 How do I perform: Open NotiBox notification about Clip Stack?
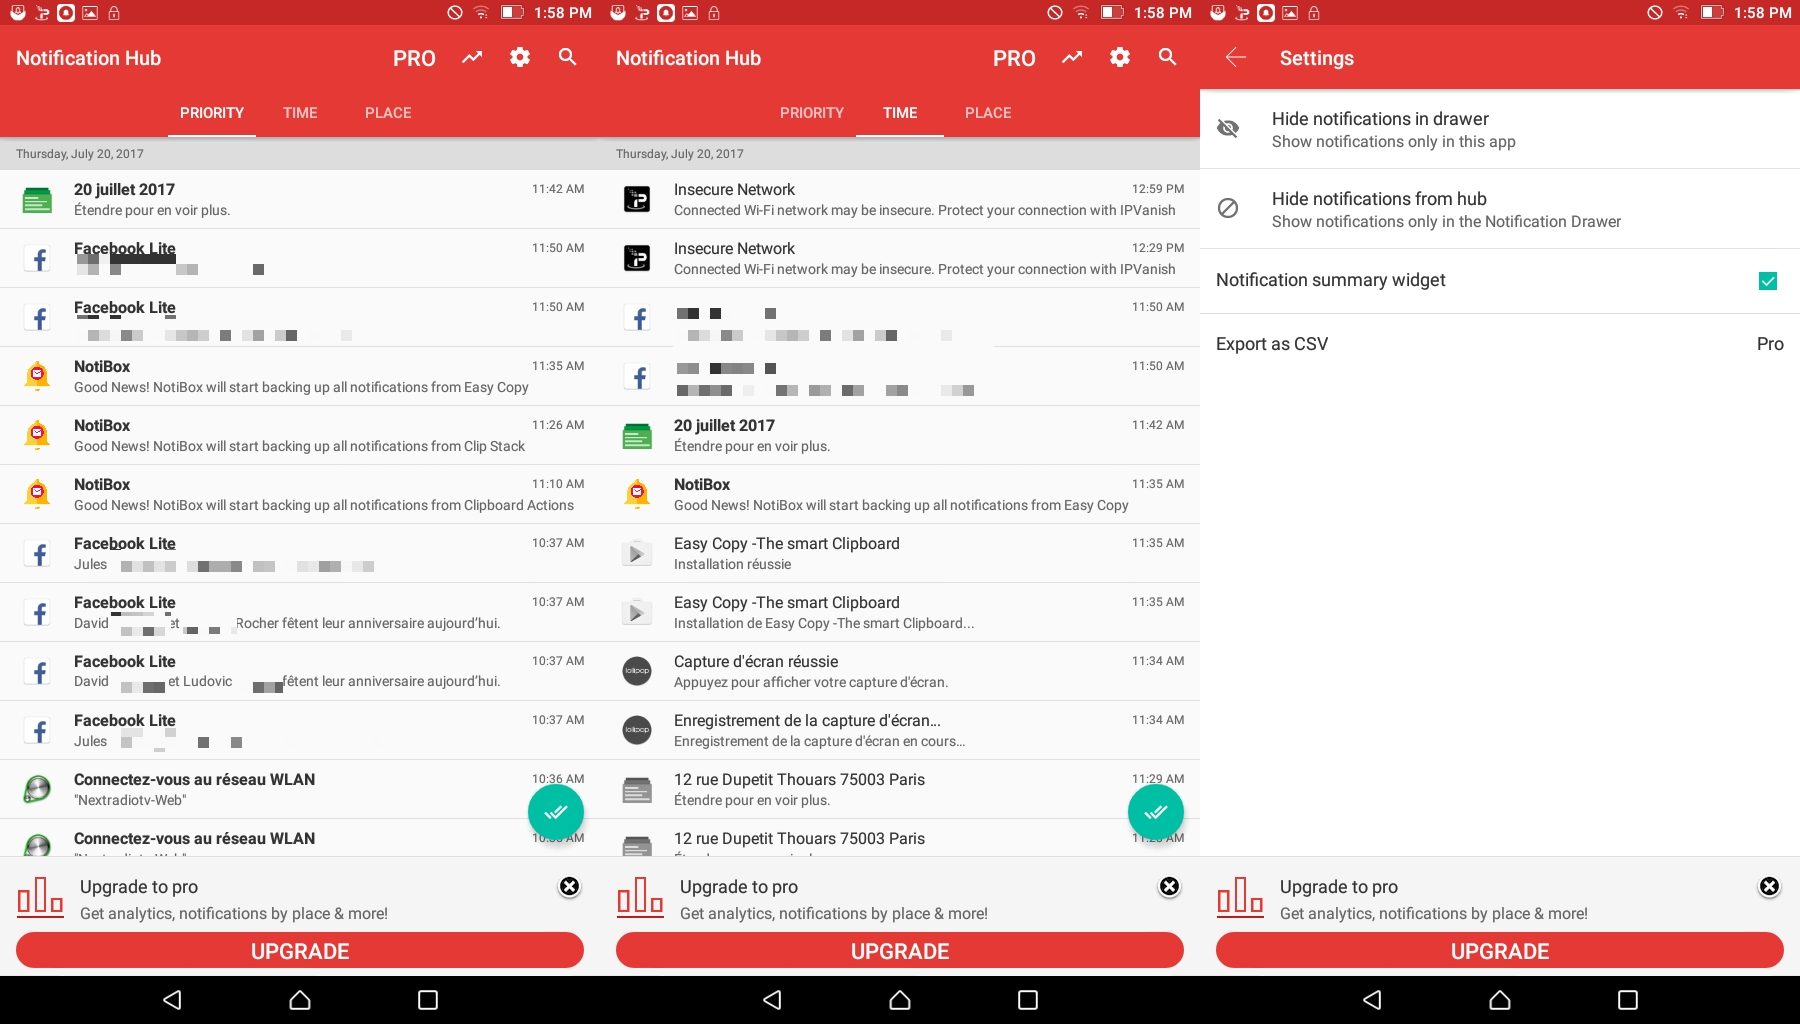300,435
